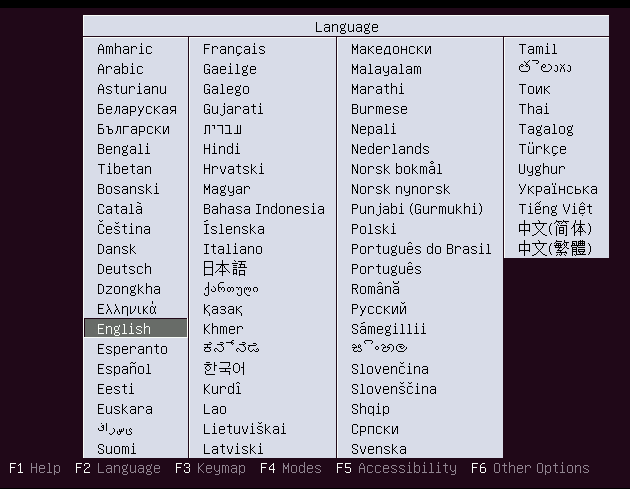This screenshot has height=489, width=630.
Task: Open the F3 Keymap option
Action: coord(210,468)
